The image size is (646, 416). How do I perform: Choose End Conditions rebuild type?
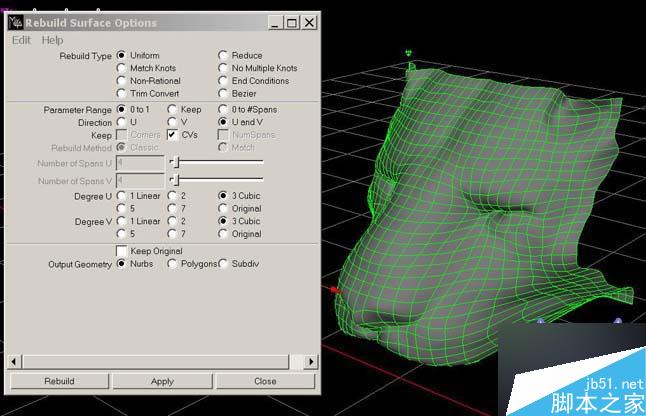pyautogui.click(x=223, y=81)
